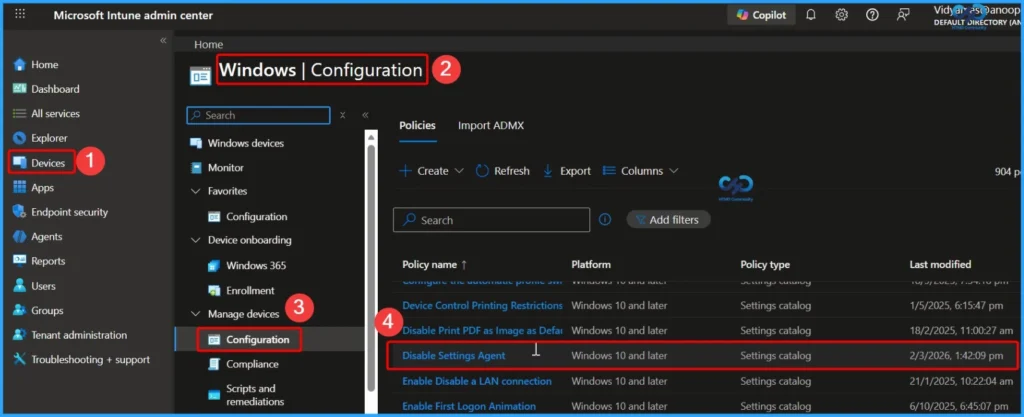Open notifications bell icon
Screen dimensions: 1024x417
(810, 15)
